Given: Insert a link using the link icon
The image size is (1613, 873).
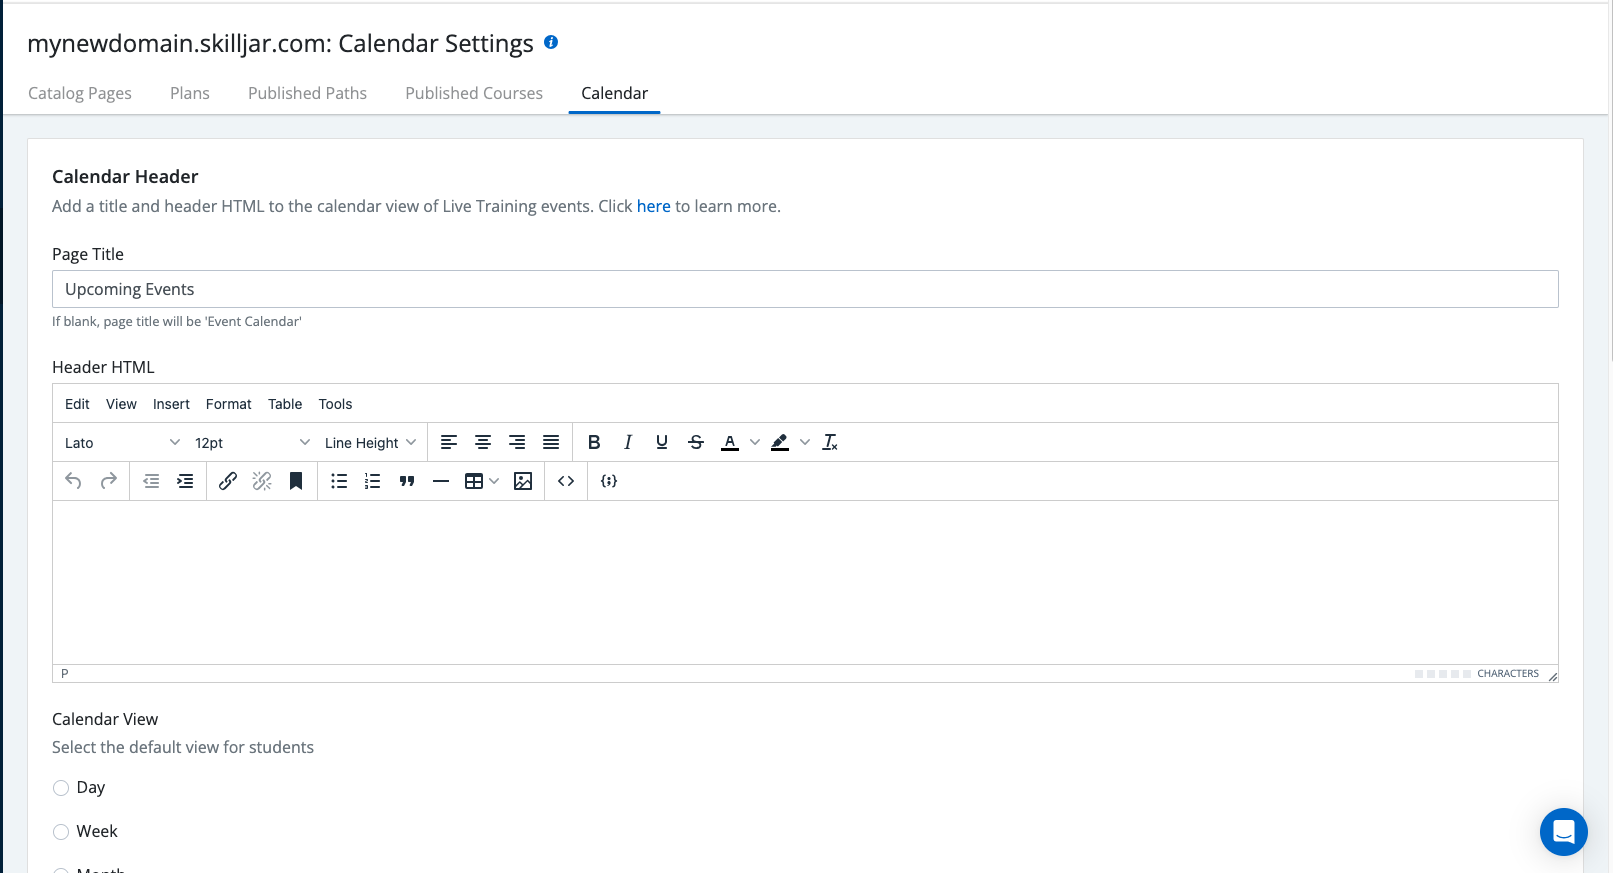Looking at the screenshot, I should tap(228, 481).
